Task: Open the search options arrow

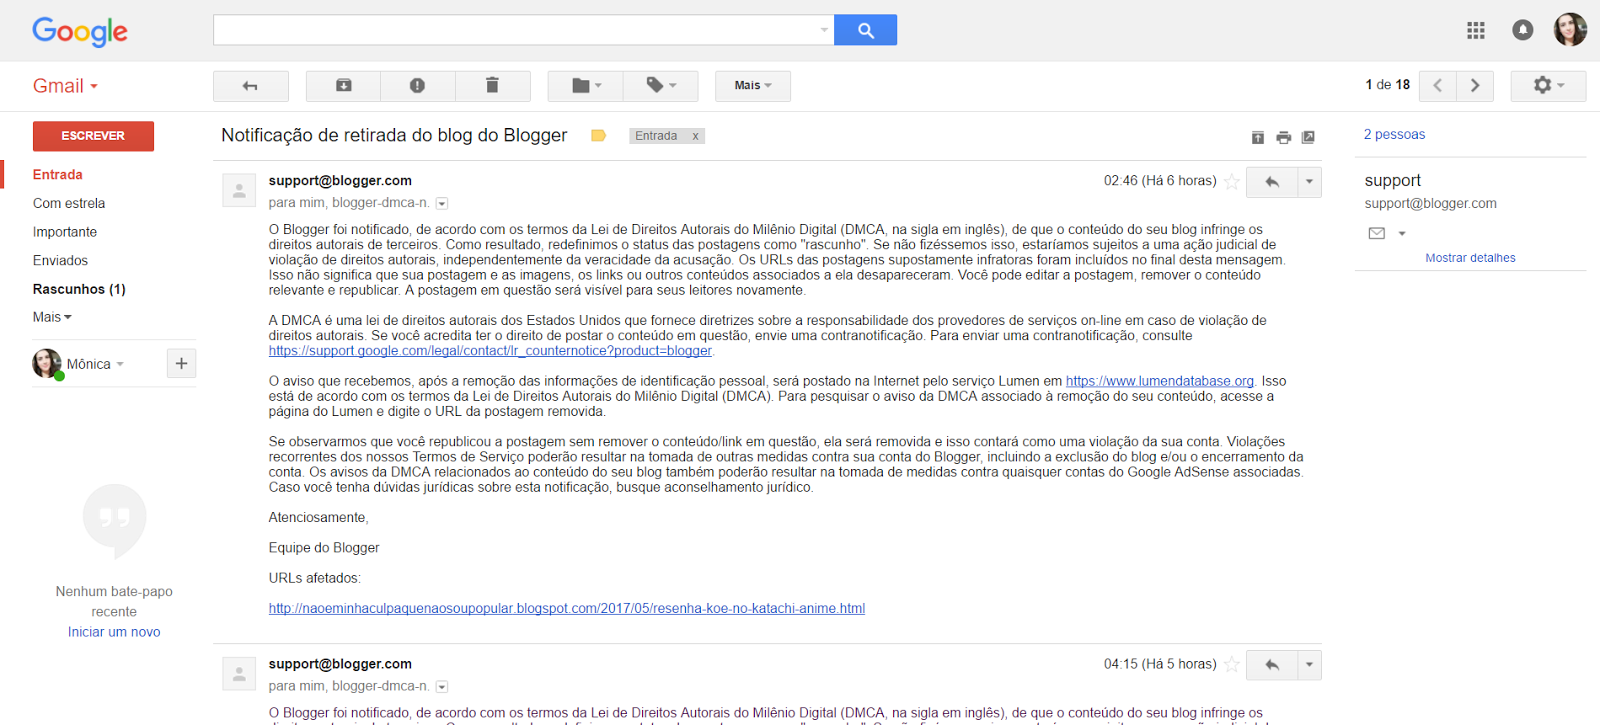Action: (824, 30)
